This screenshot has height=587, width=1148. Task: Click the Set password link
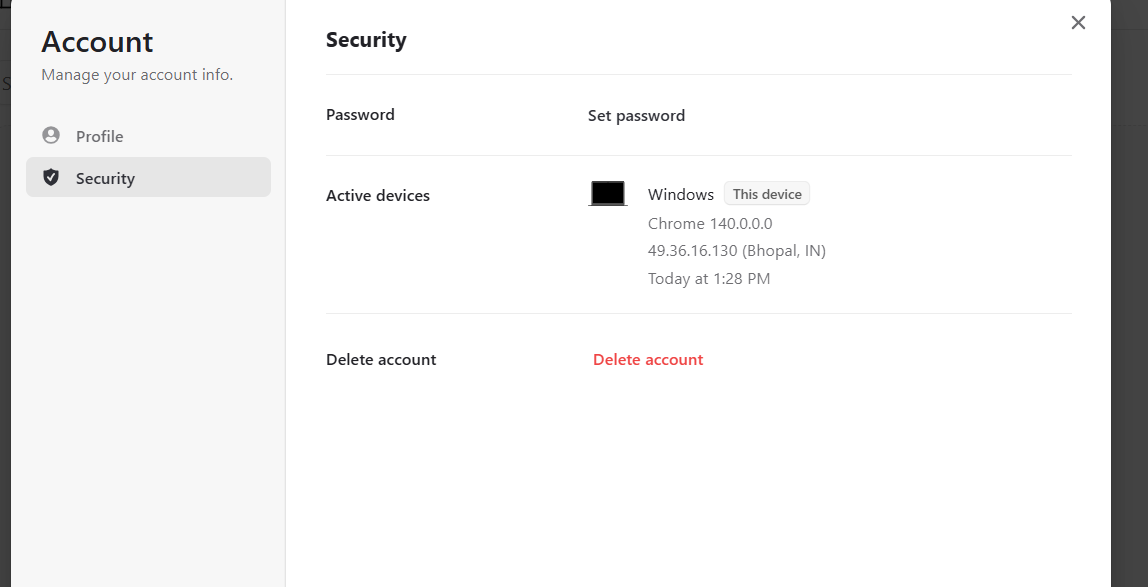tap(636, 115)
